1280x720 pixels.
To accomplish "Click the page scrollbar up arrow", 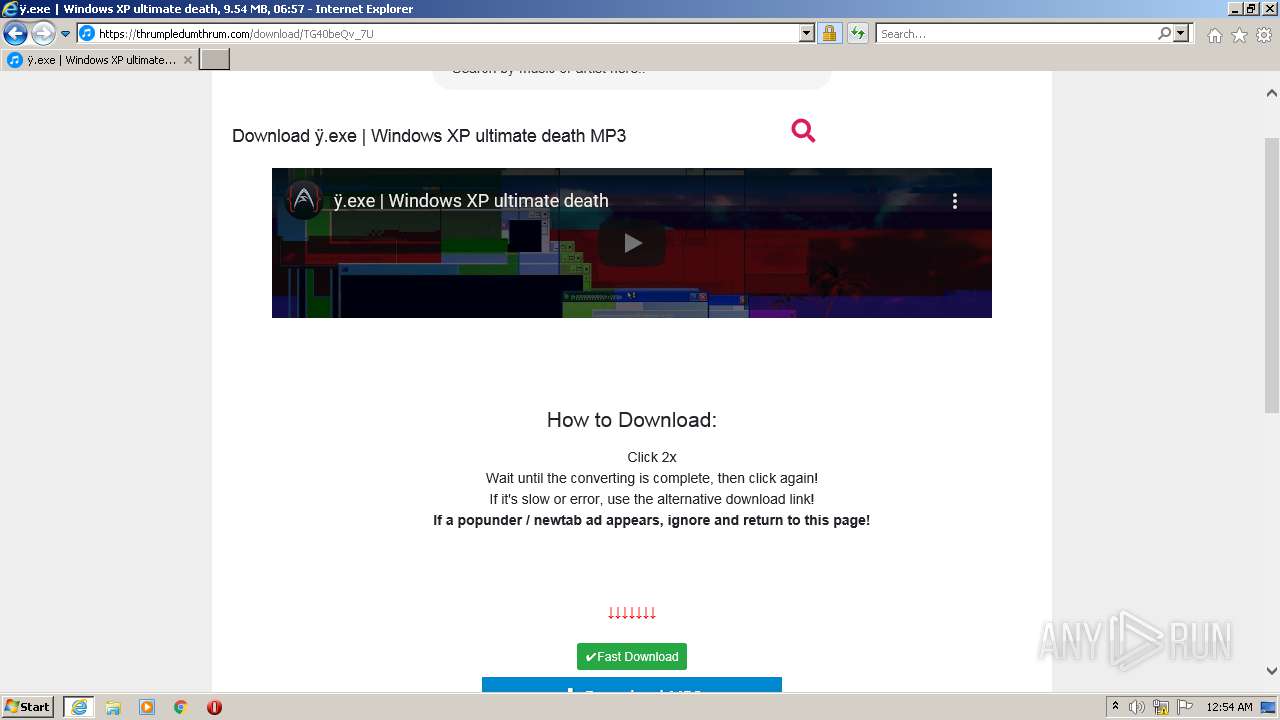I will tap(1272, 93).
